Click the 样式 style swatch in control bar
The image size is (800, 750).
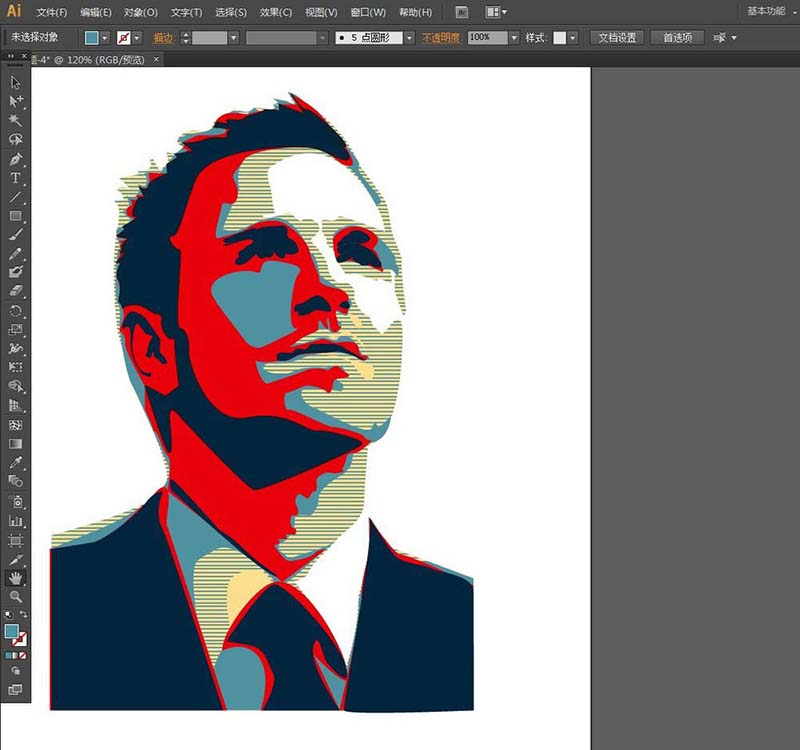pyautogui.click(x=560, y=38)
